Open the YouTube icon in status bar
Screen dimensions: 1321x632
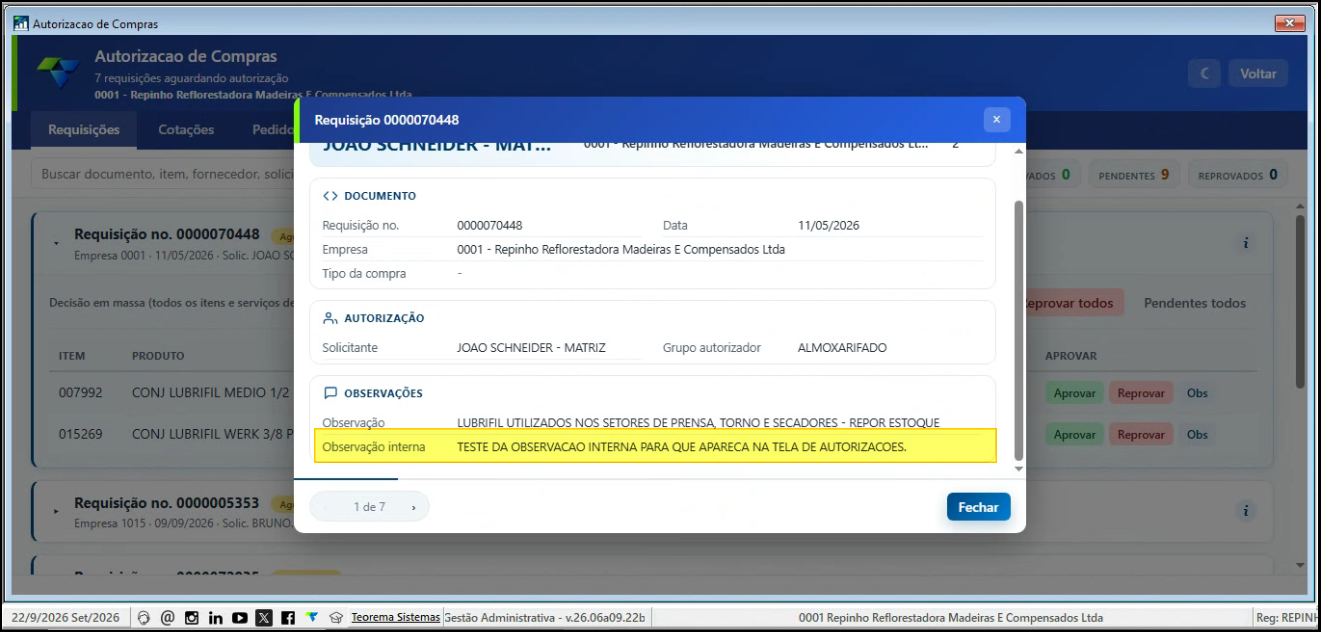[239, 618]
